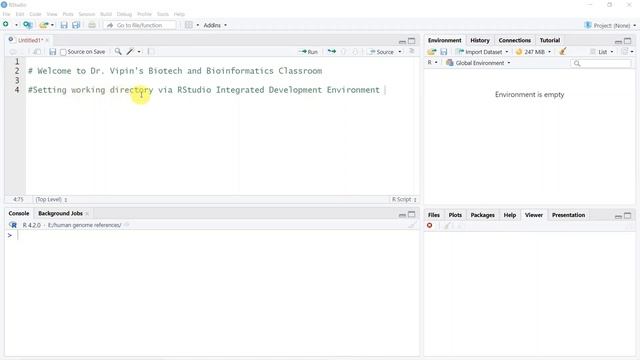640x360 pixels.
Task: Enable the Source on Save checkbox
Action: [63, 52]
